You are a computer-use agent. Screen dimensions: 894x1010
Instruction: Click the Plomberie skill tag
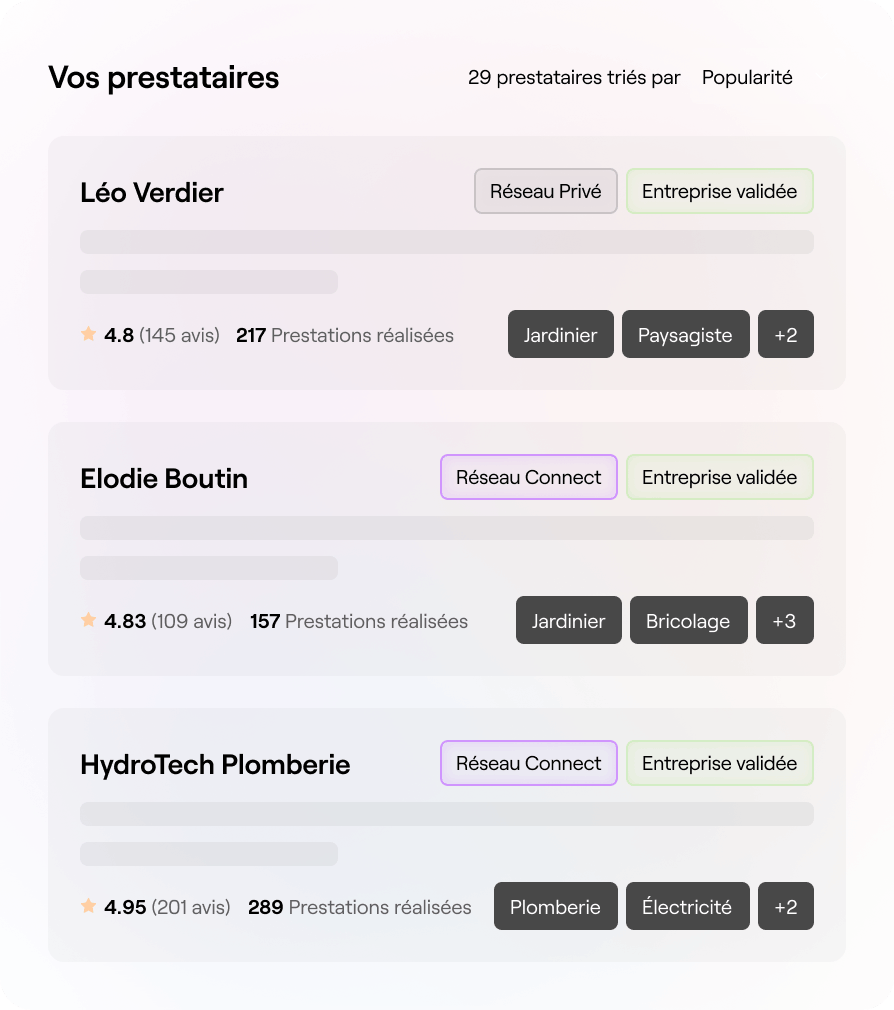[555, 907]
